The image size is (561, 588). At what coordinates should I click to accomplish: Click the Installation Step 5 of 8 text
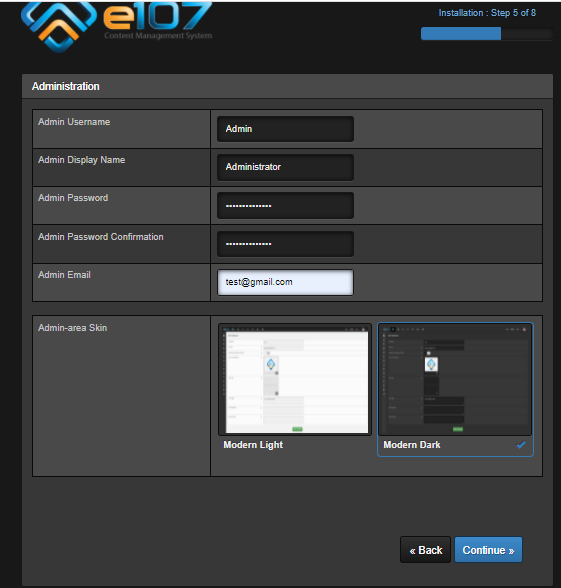click(487, 13)
